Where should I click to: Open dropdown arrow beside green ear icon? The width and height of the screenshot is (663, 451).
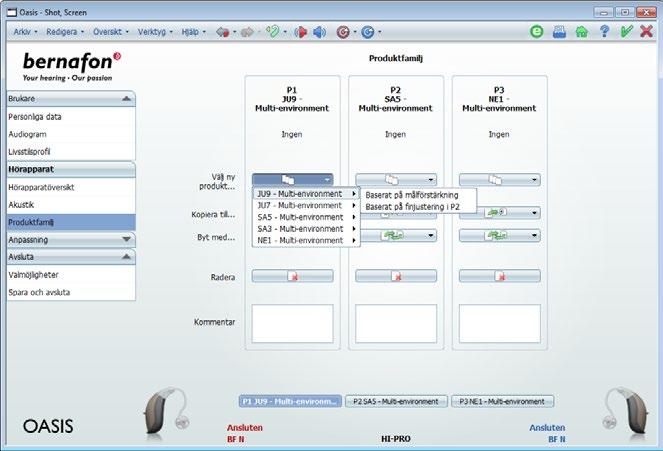(x=285, y=32)
